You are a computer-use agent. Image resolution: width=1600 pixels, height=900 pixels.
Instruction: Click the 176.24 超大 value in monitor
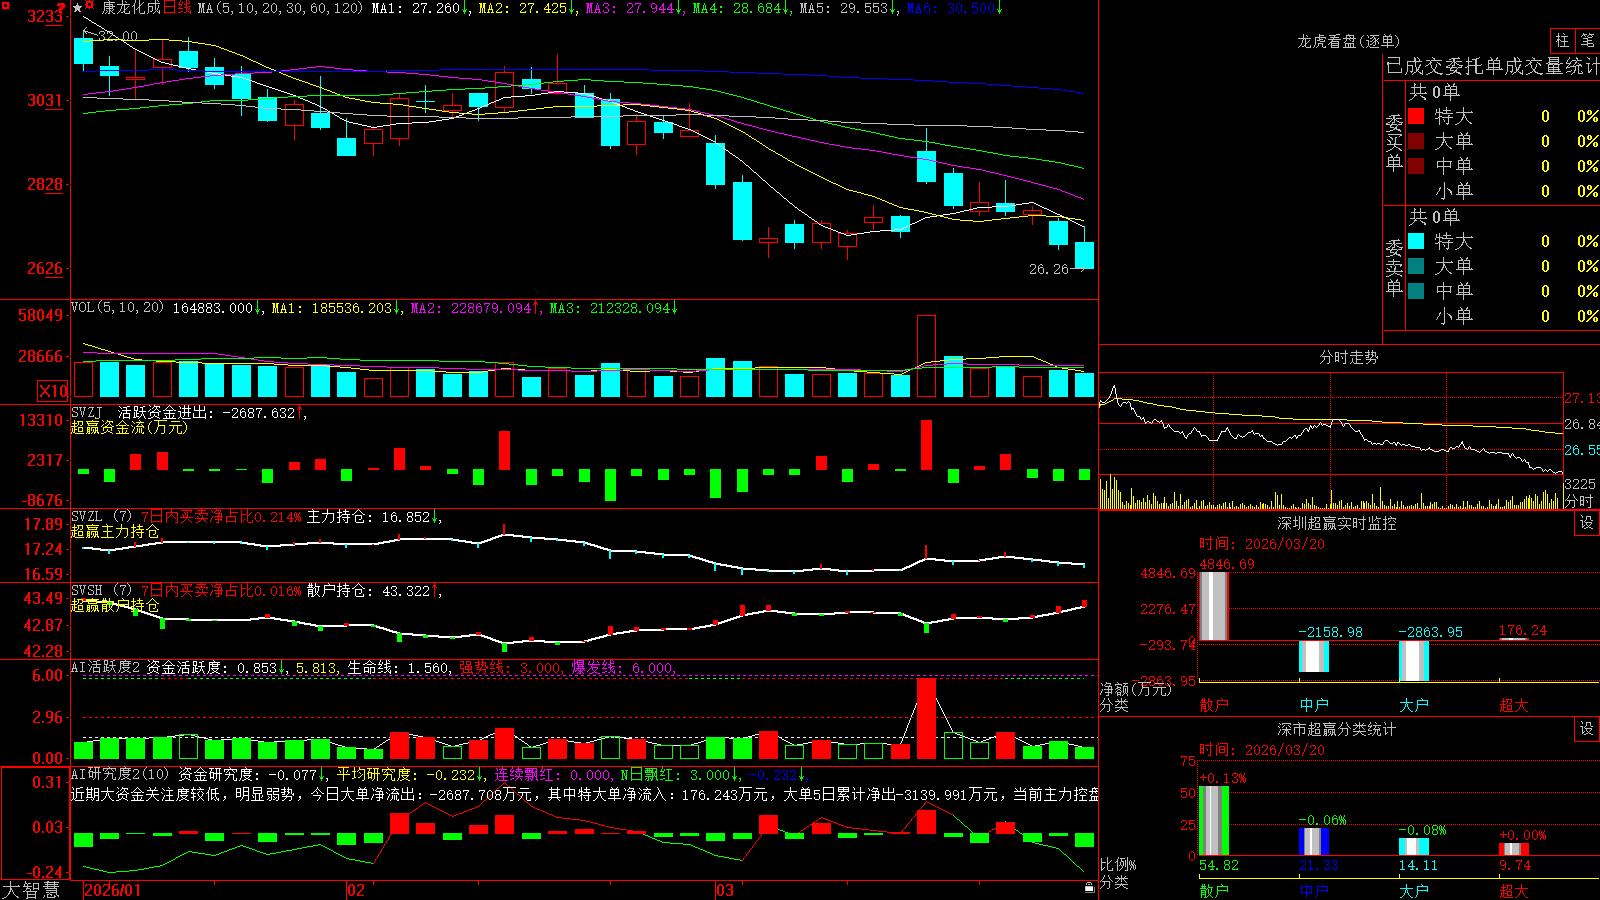pyautogui.click(x=1522, y=631)
